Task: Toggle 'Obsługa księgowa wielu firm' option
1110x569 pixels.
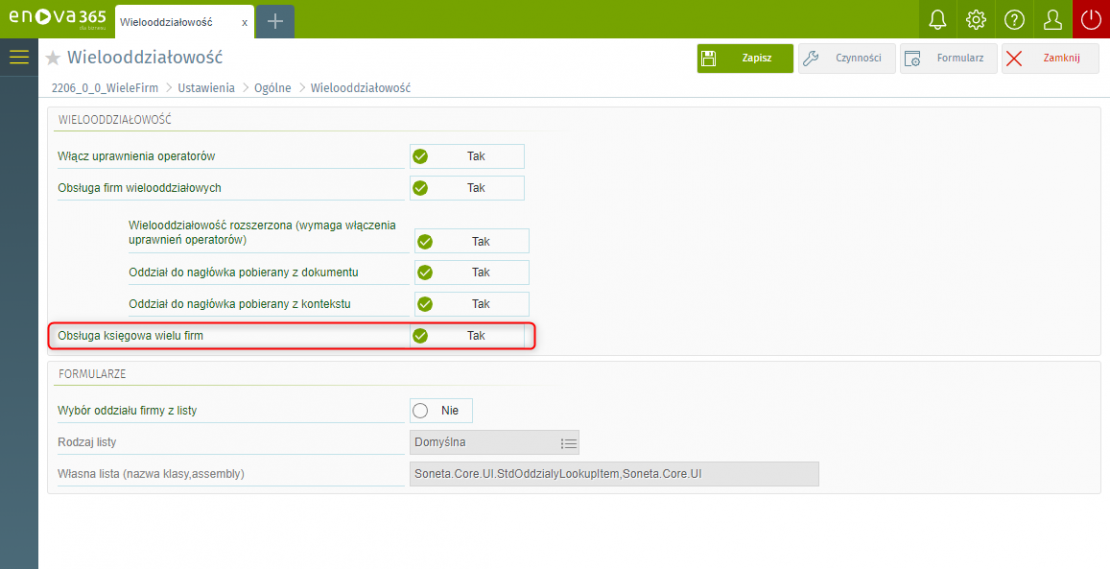Action: pyautogui.click(x=466, y=336)
